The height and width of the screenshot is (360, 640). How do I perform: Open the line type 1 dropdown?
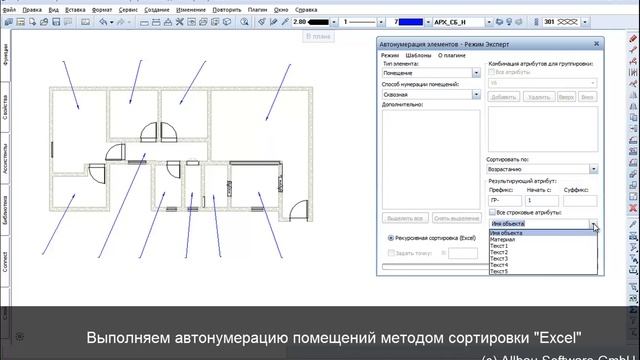tap(381, 22)
